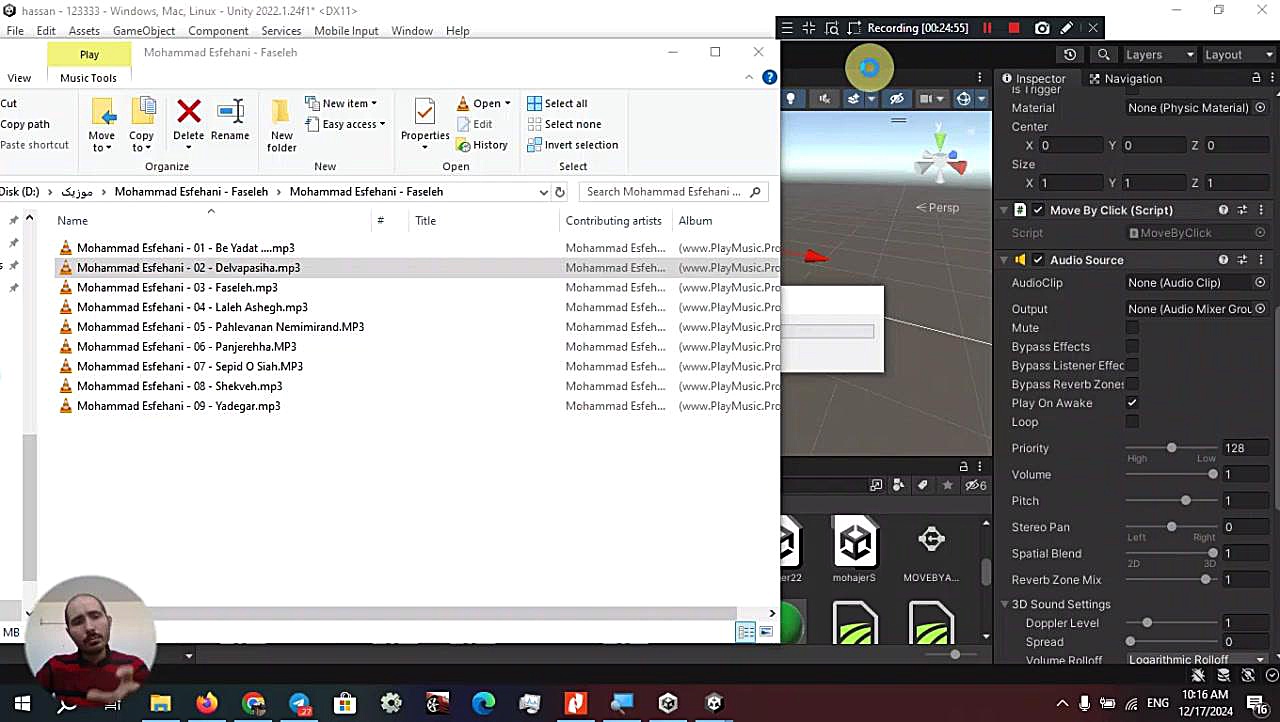Click the Stereo Pan slider handle
Image resolution: width=1280 pixels, height=722 pixels.
1171,527
